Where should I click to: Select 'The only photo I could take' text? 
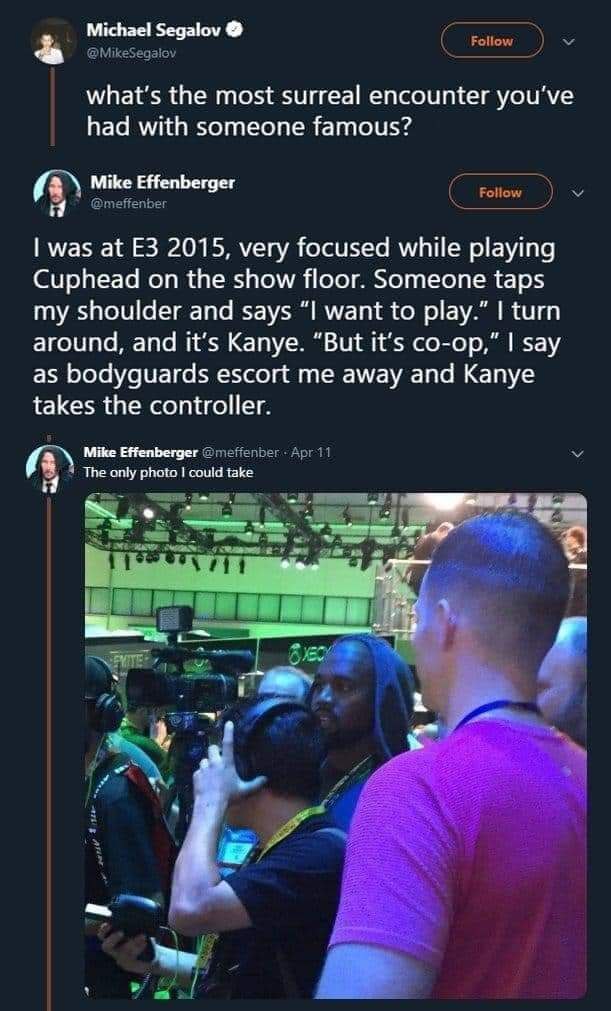pos(168,473)
